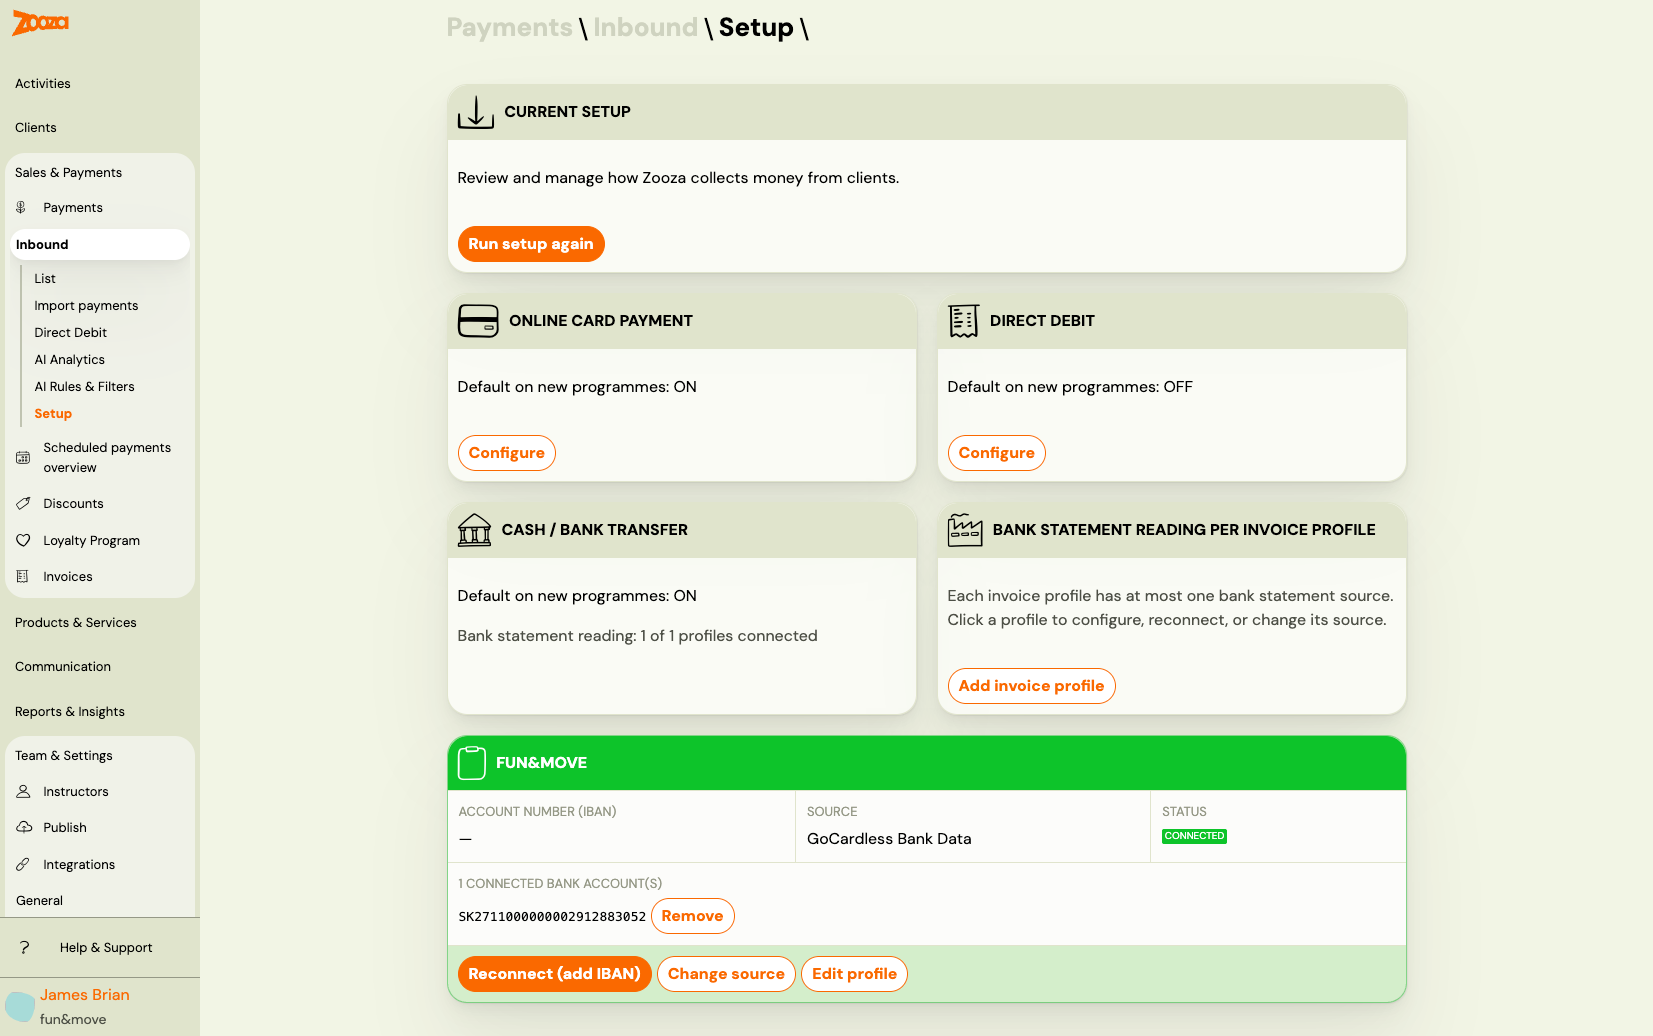Click the bank icon on Cash / Bank Transfer card

click(x=475, y=530)
